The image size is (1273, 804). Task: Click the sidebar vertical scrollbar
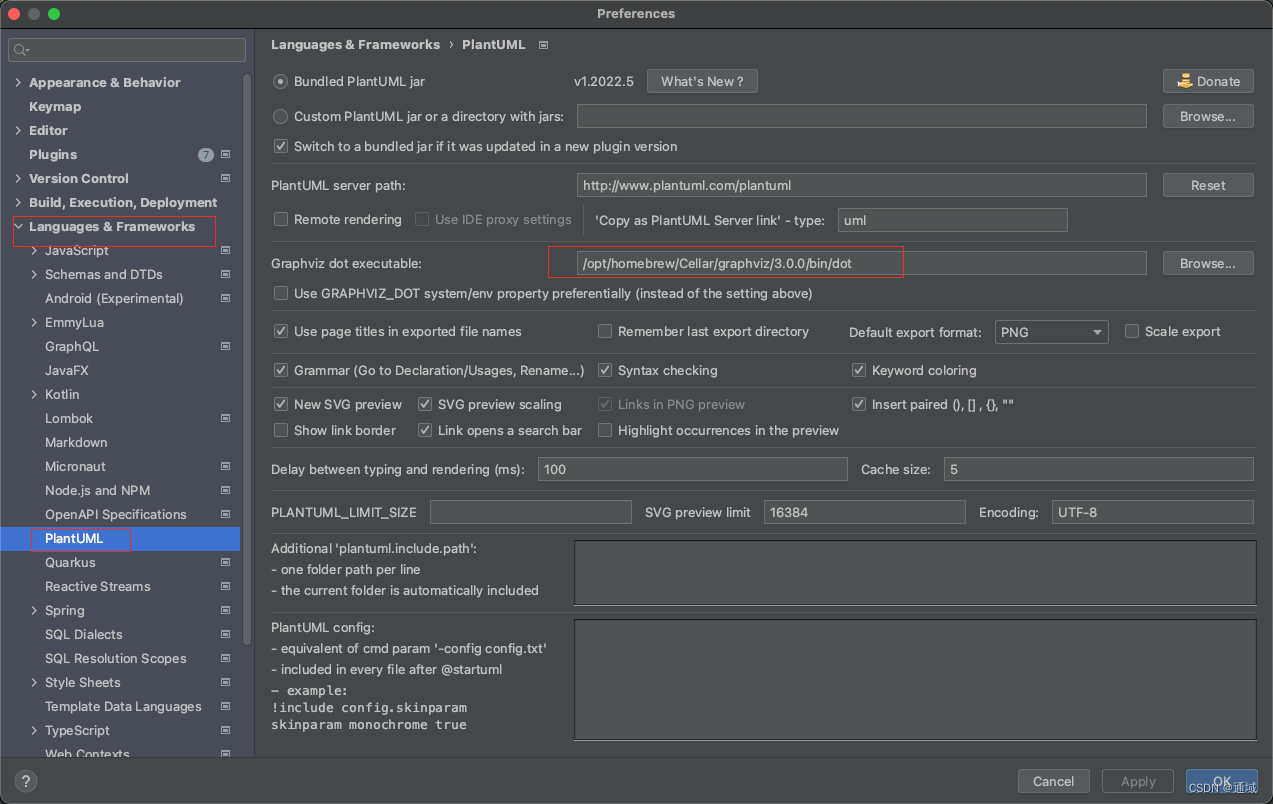[247, 360]
